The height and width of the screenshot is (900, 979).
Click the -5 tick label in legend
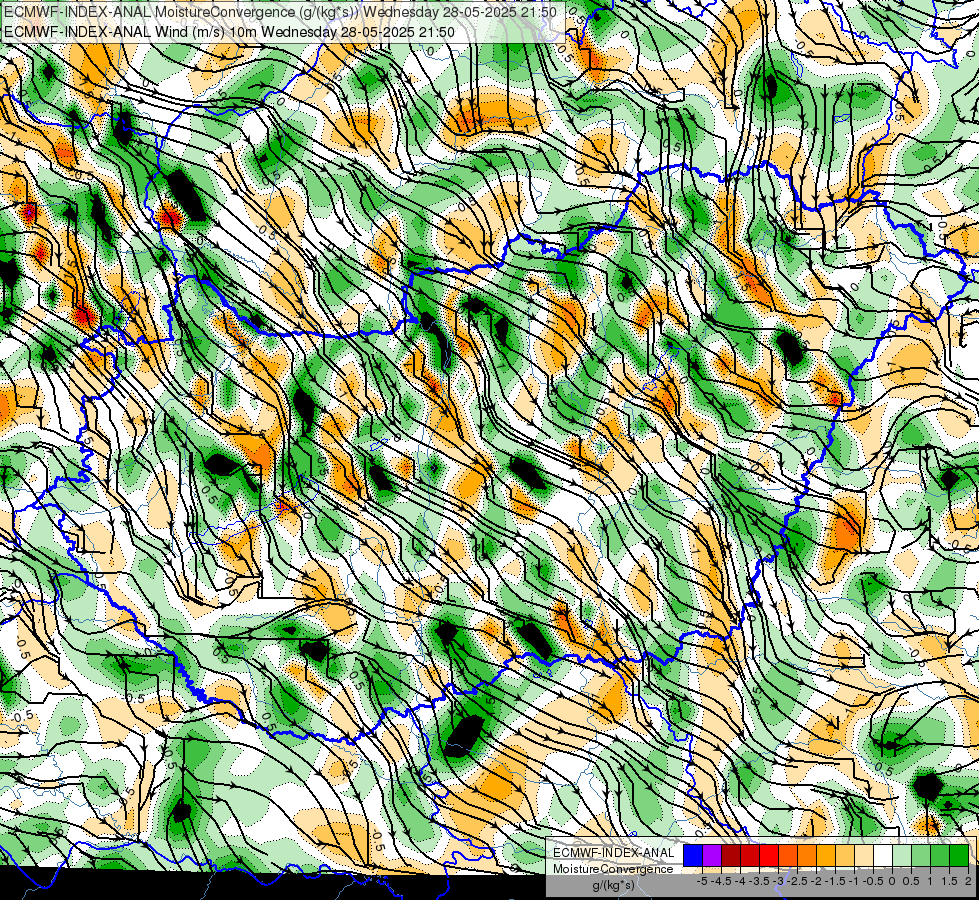[x=702, y=881]
